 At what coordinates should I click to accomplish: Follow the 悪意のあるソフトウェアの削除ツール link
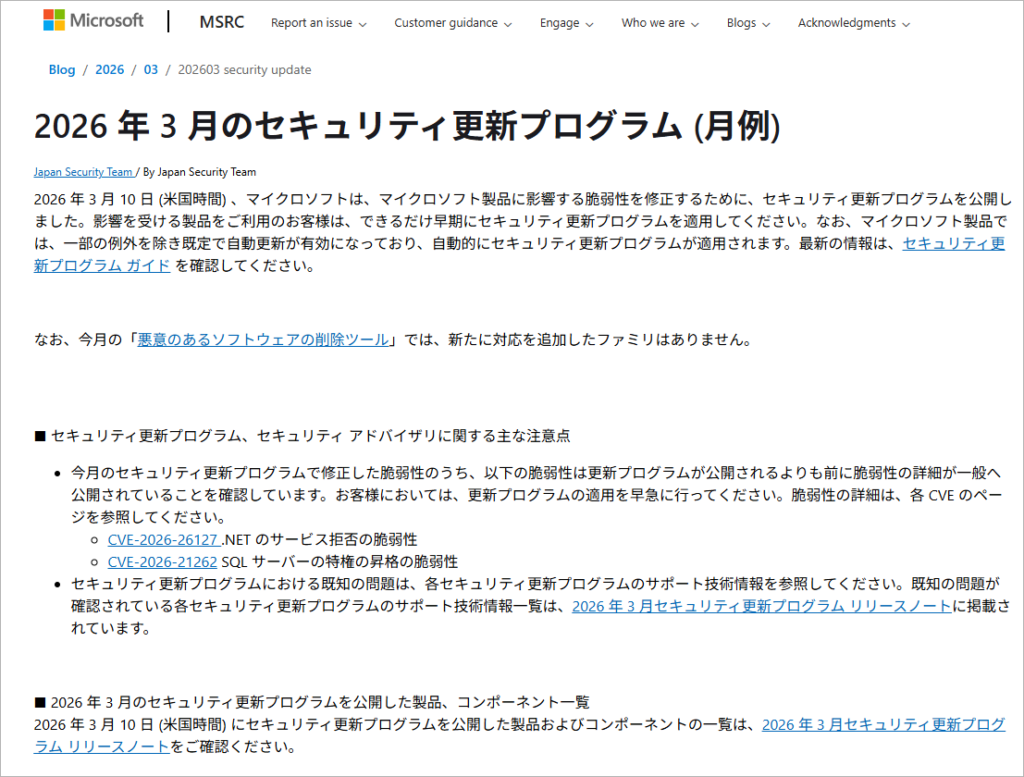click(263, 340)
